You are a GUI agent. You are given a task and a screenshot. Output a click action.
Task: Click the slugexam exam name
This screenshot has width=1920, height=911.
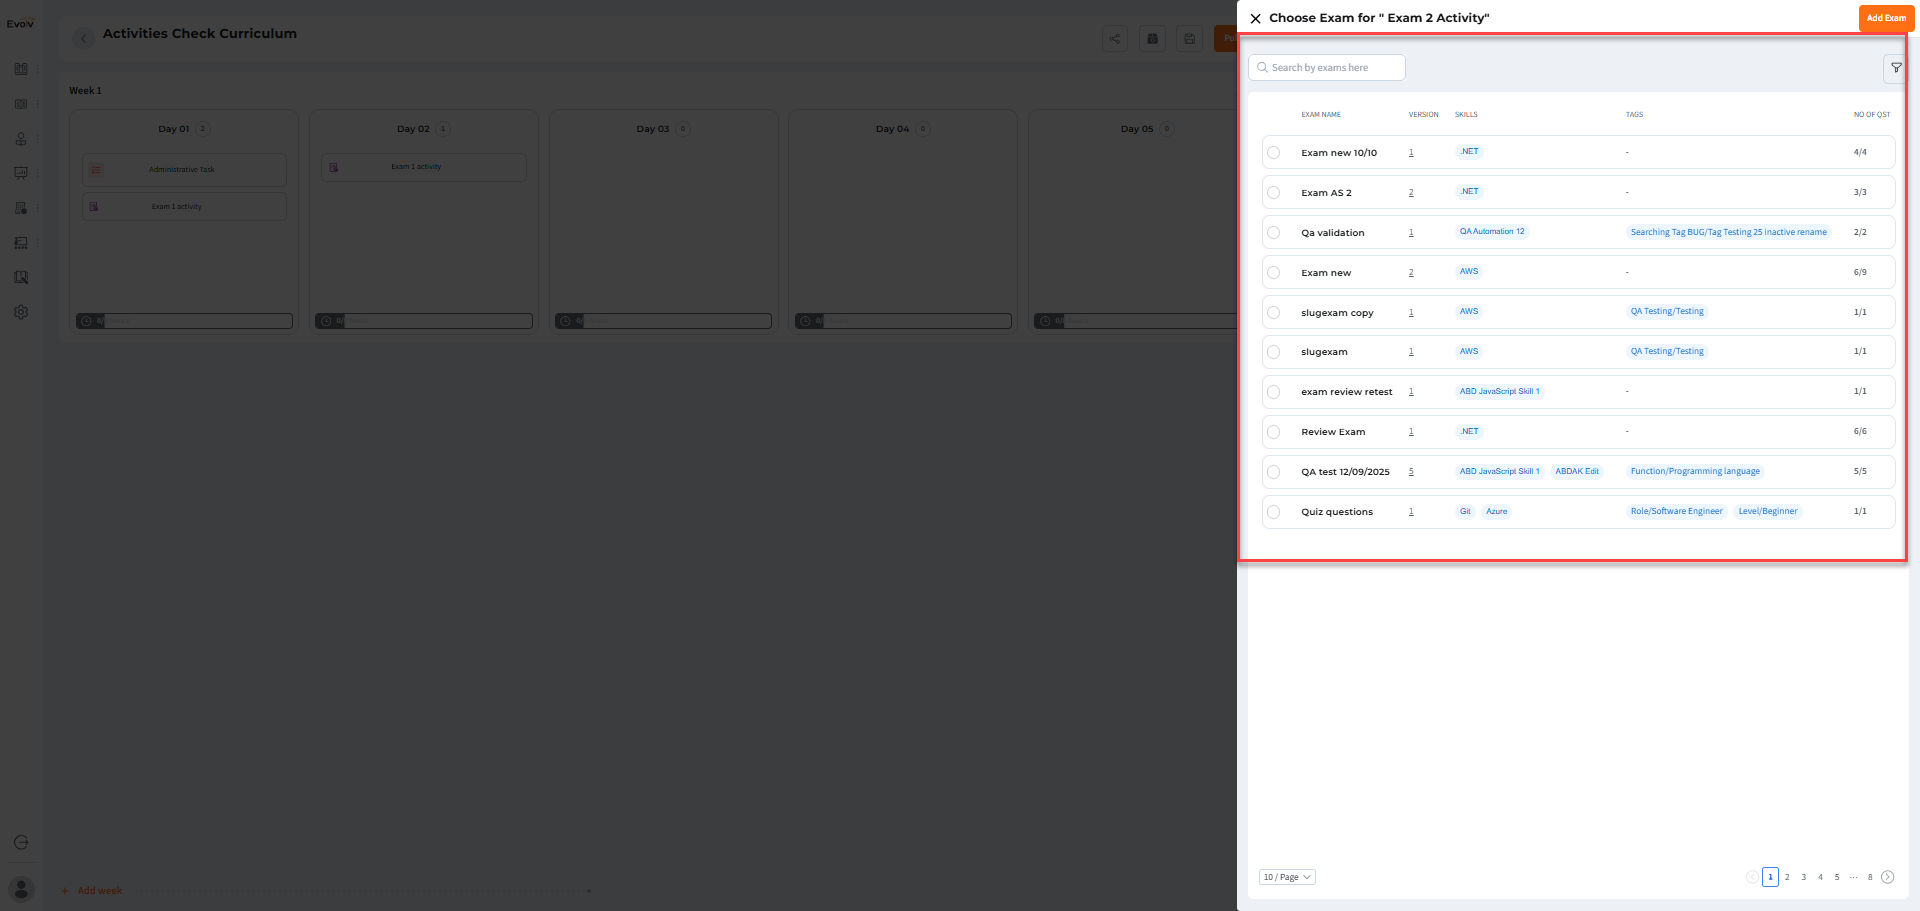pyautogui.click(x=1324, y=352)
